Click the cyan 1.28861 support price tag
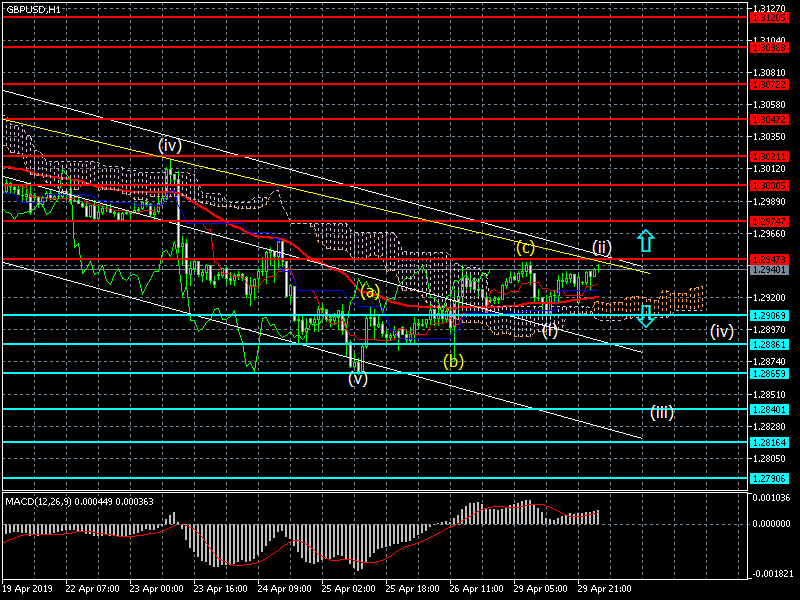The height and width of the screenshot is (600, 800). point(770,345)
